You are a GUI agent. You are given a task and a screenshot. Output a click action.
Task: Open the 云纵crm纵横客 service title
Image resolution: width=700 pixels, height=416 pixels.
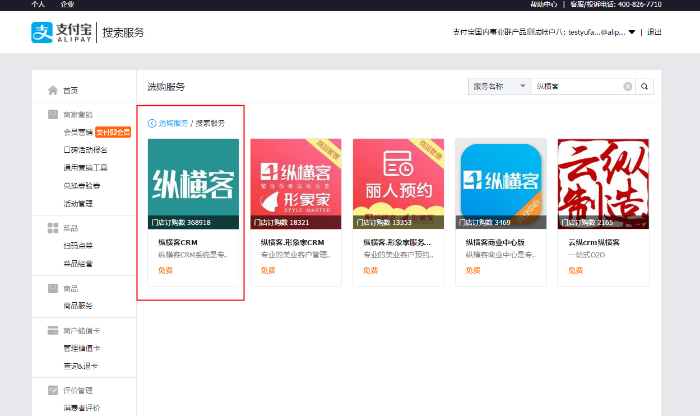pyautogui.click(x=594, y=242)
